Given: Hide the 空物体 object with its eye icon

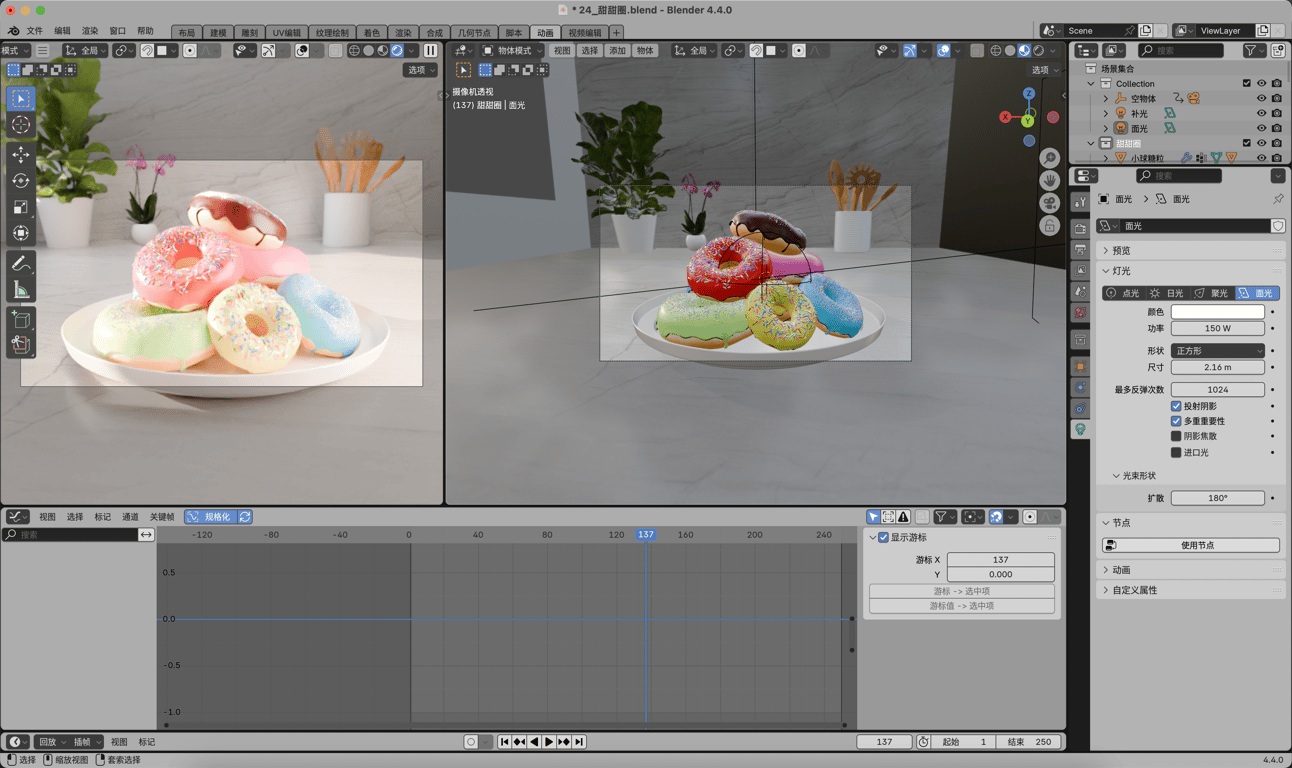Looking at the screenshot, I should [1261, 98].
